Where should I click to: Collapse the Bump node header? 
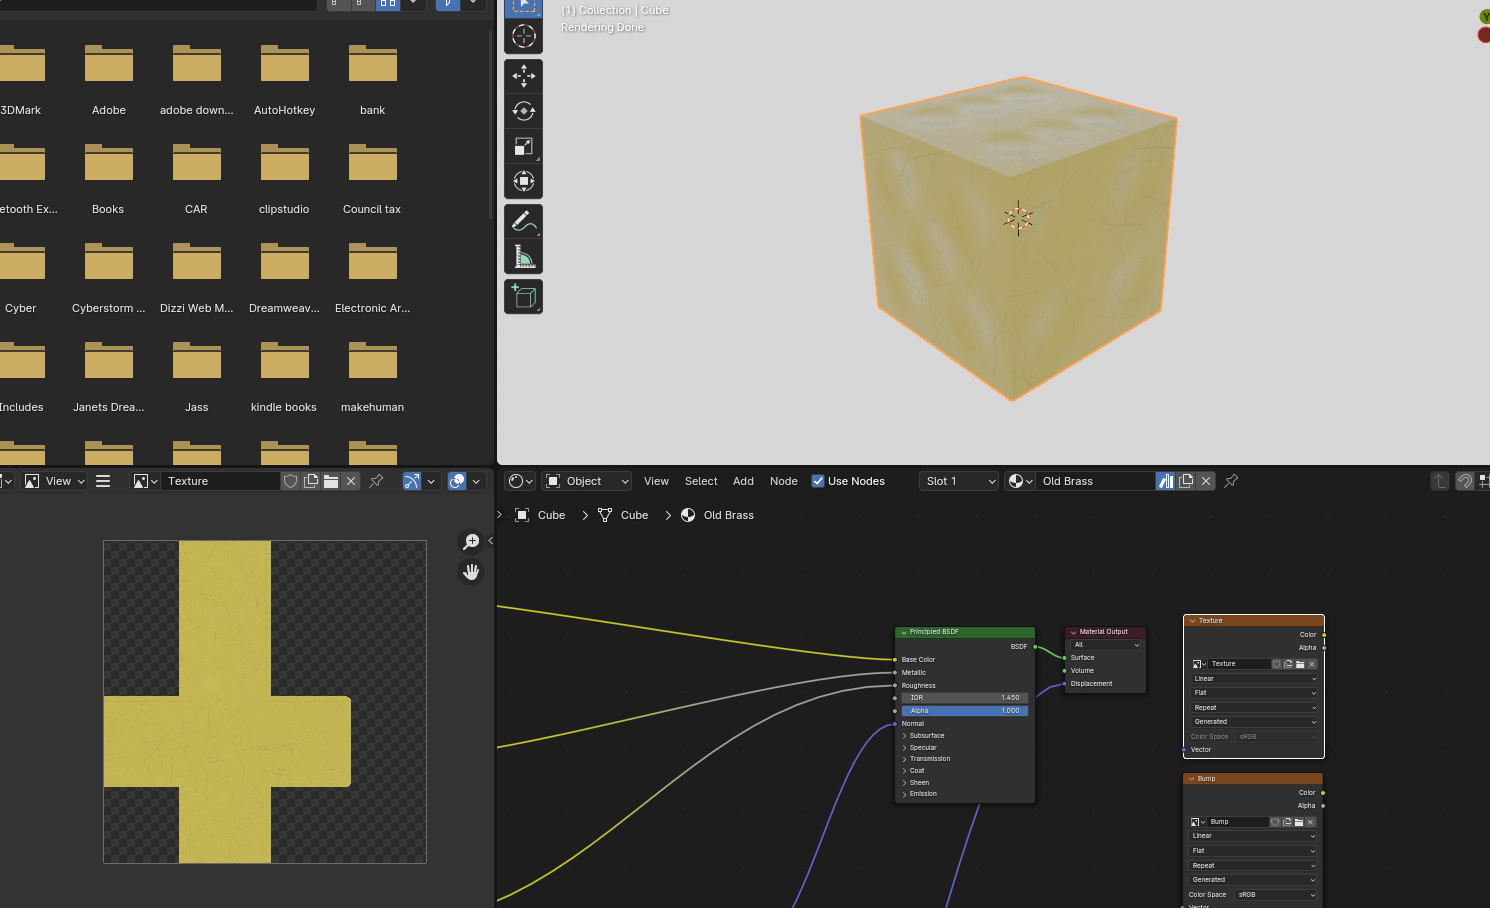pos(1191,779)
